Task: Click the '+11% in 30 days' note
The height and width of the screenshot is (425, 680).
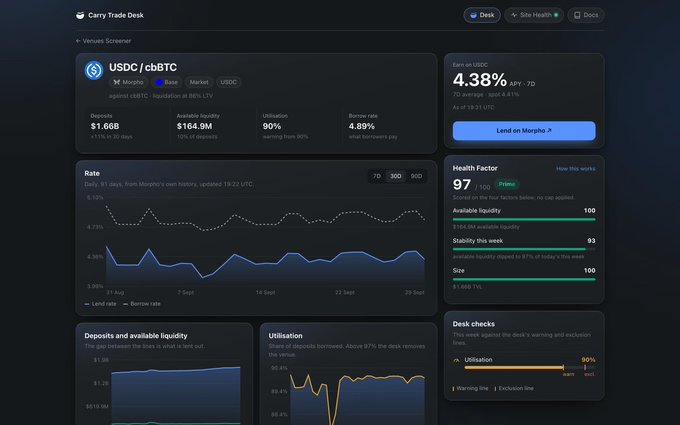Action: [x=111, y=137]
